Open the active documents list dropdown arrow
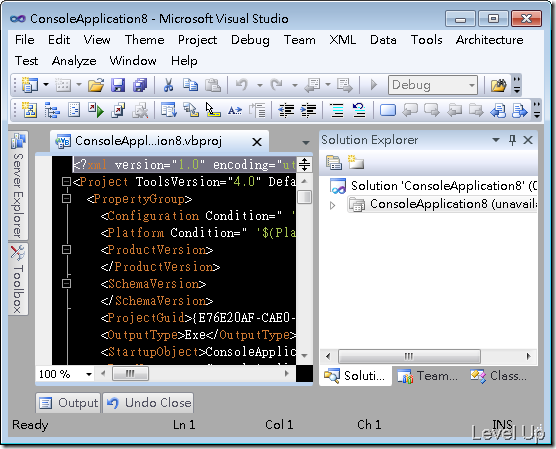Screen dimensions: 556x449 (305, 143)
